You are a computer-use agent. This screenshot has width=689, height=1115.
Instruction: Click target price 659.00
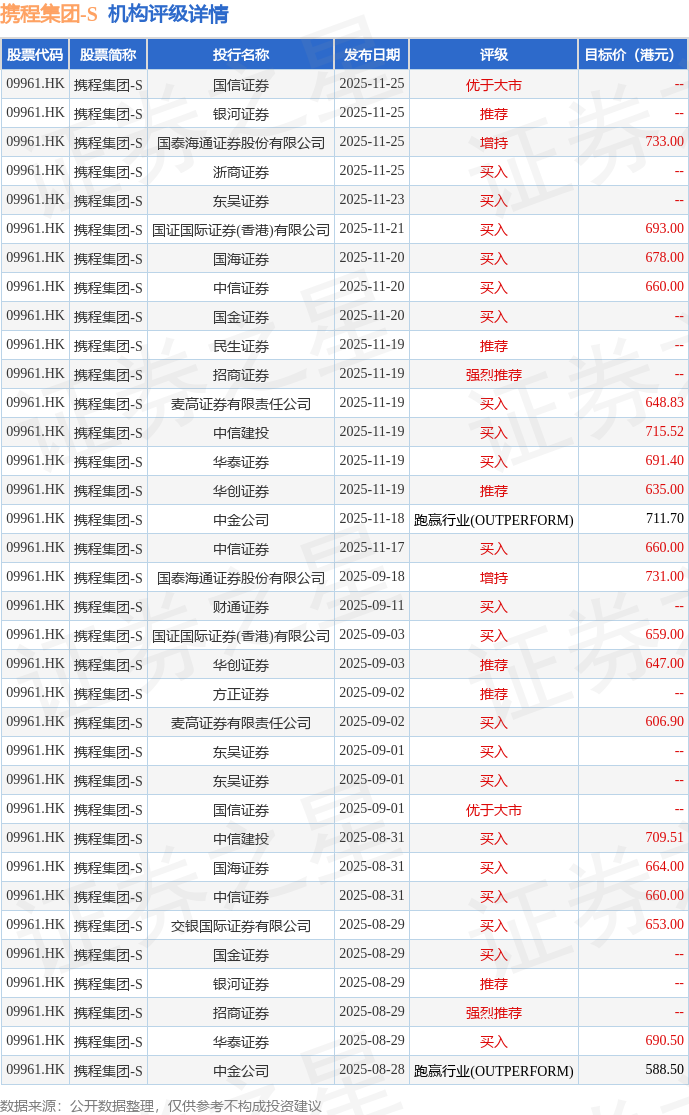pyautogui.click(x=664, y=634)
